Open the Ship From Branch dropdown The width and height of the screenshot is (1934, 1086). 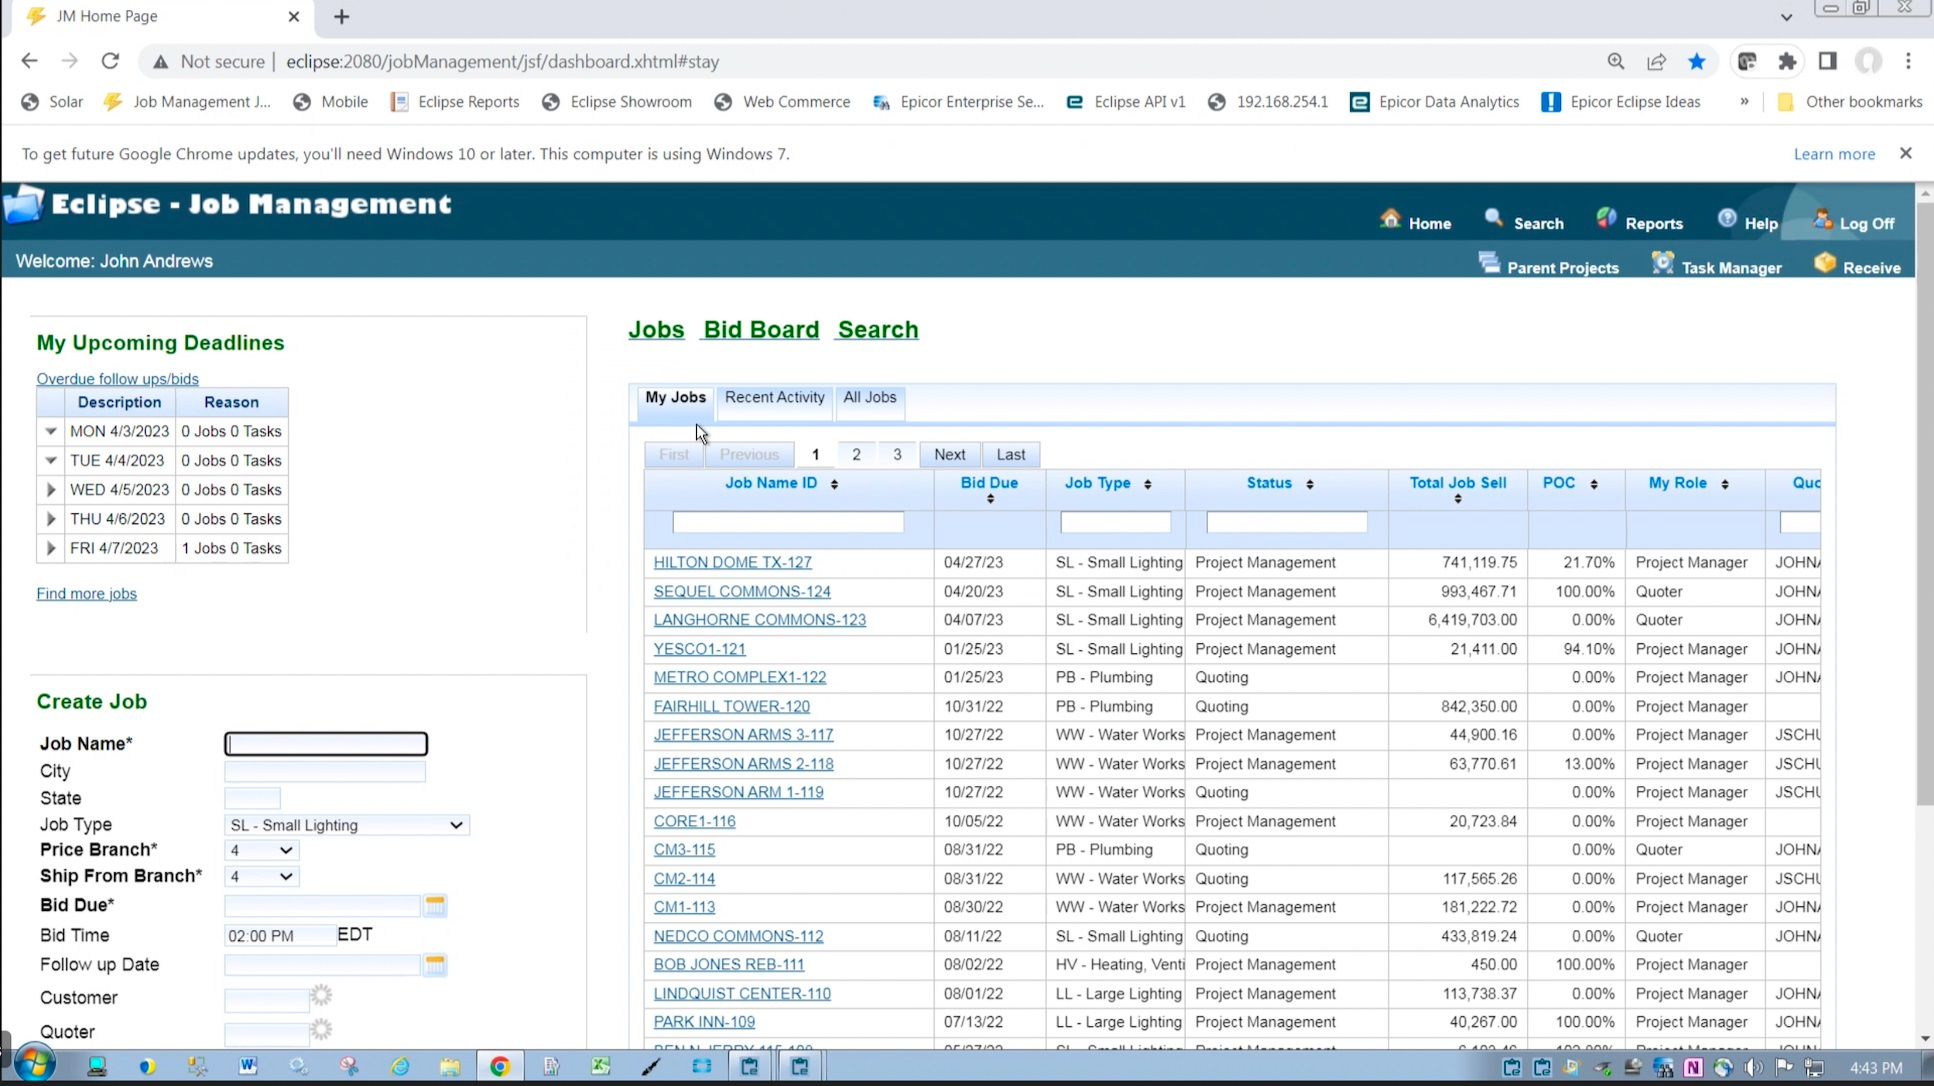(260, 876)
